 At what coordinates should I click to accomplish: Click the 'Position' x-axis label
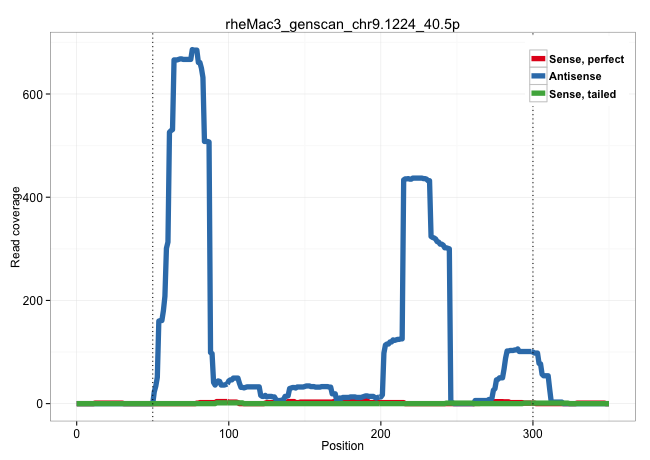point(343,445)
